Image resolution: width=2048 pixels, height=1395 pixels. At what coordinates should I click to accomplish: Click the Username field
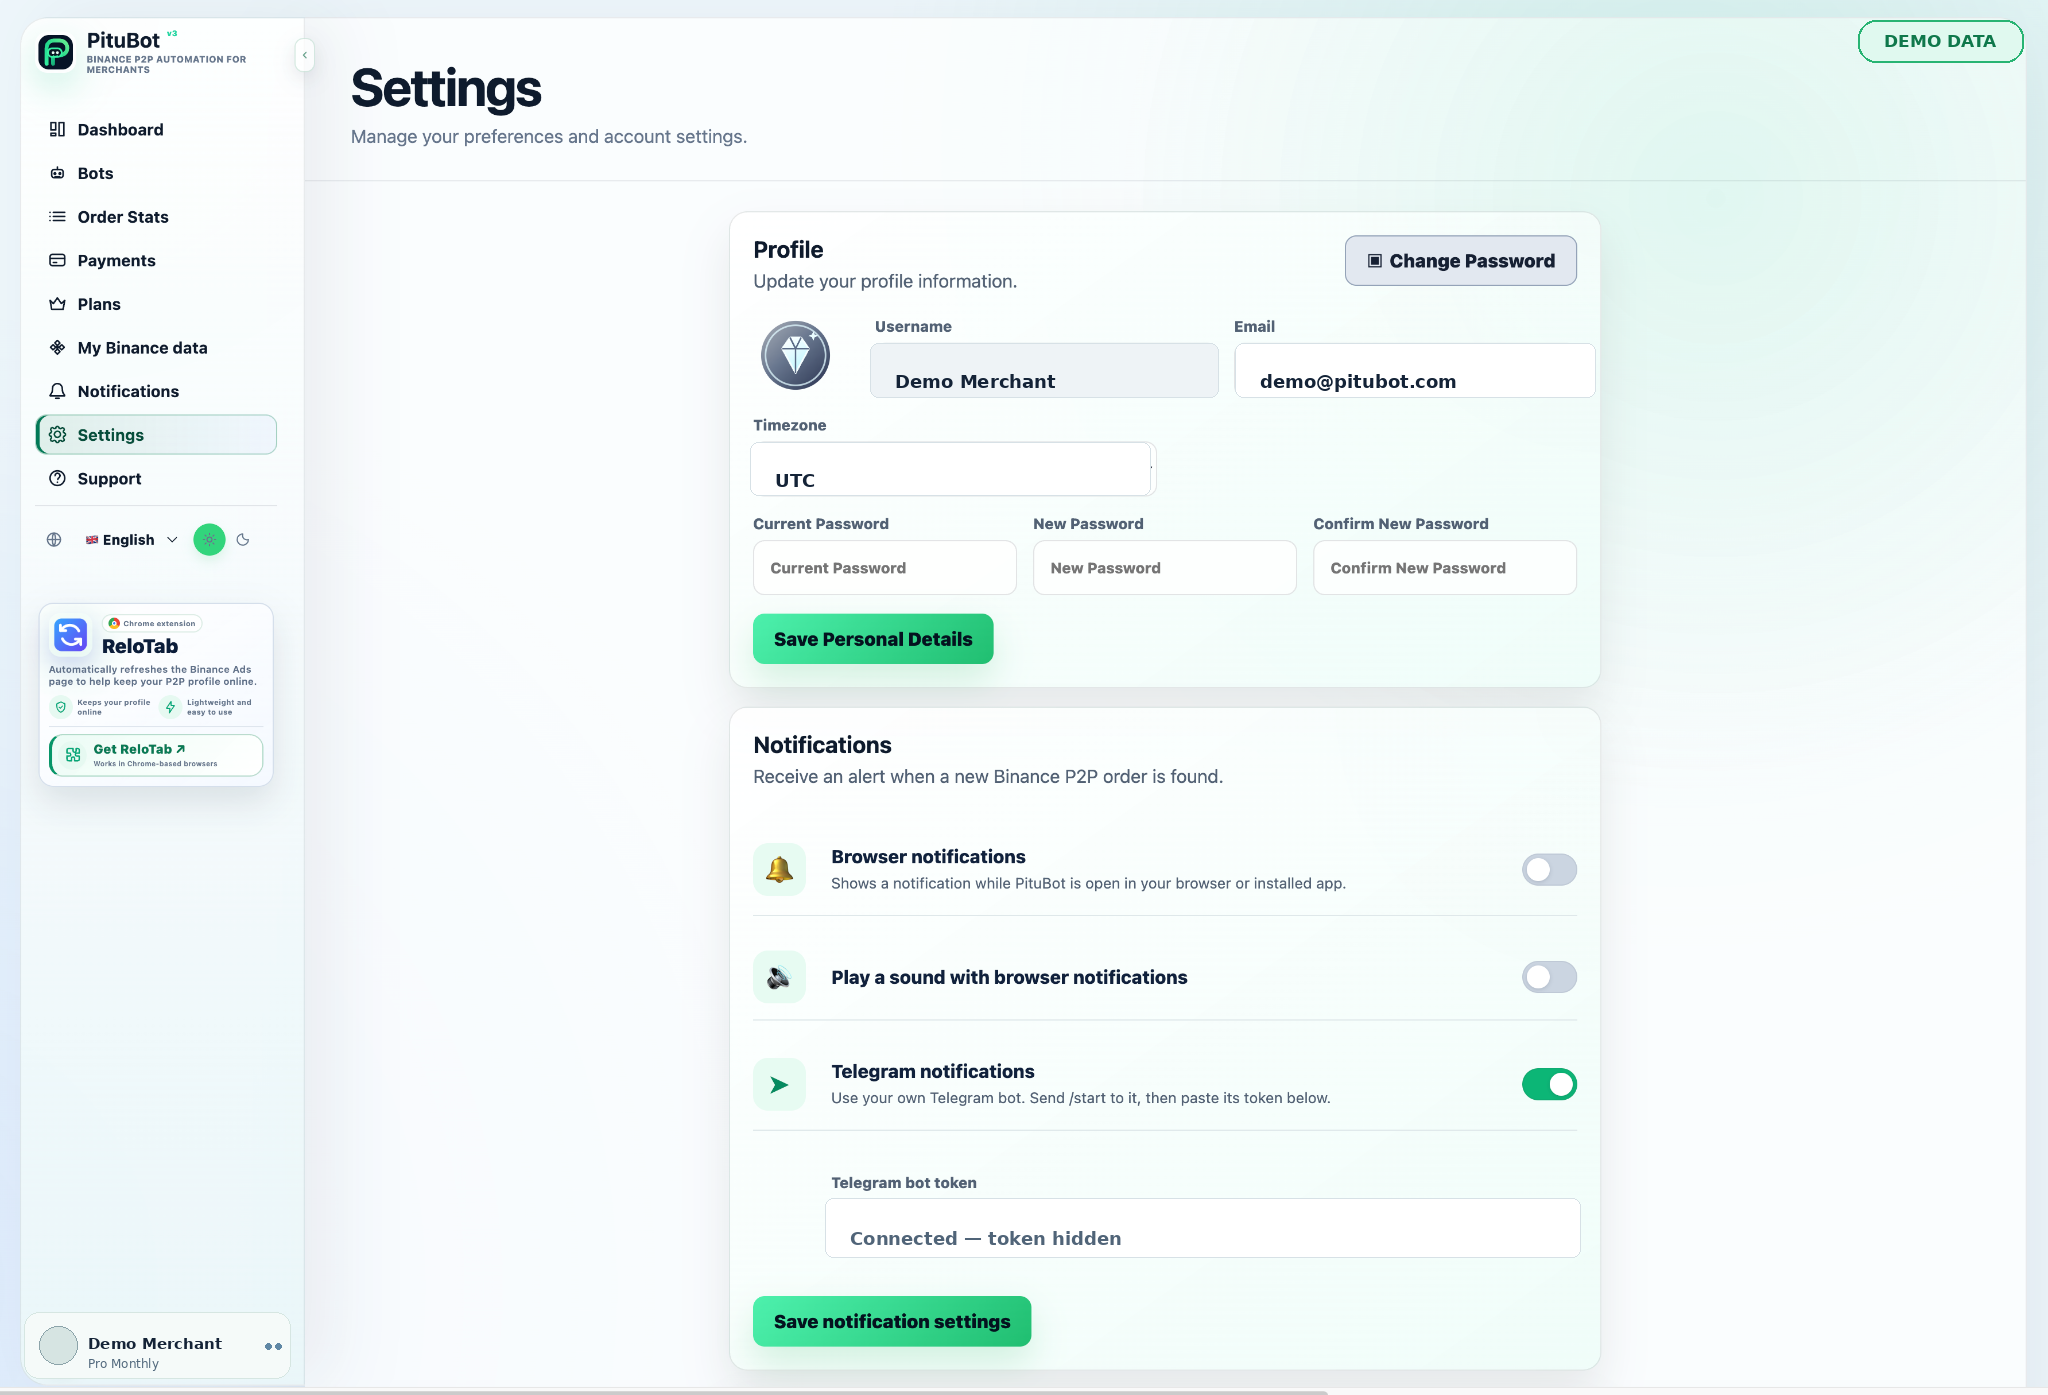[x=1044, y=370]
